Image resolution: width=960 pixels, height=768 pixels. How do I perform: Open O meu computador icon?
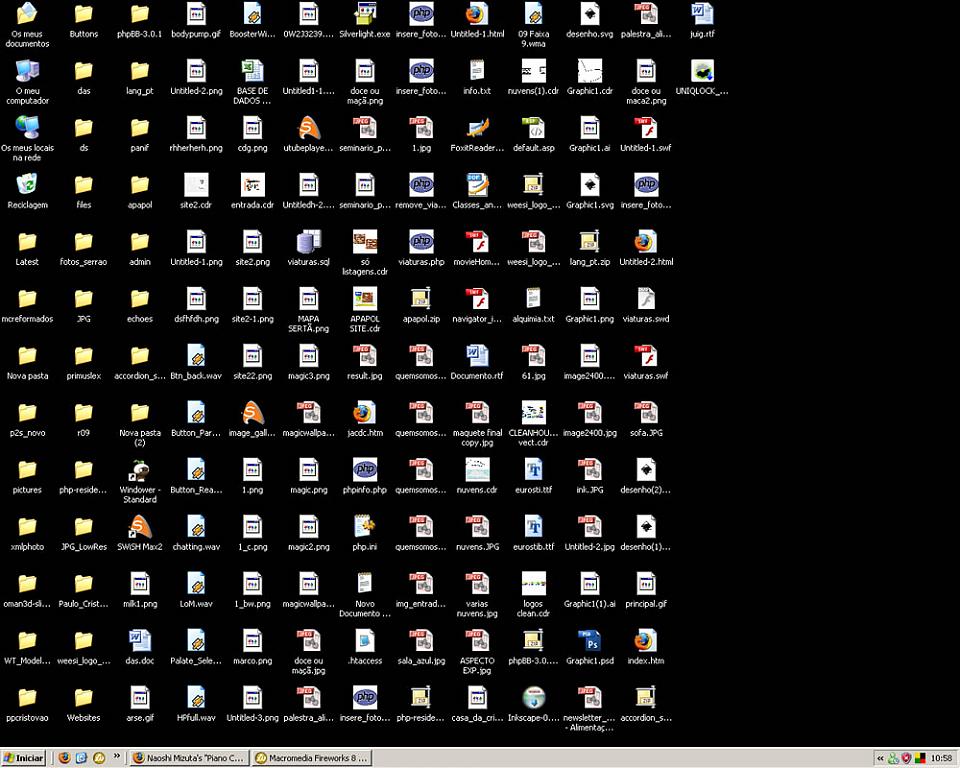pos(27,72)
